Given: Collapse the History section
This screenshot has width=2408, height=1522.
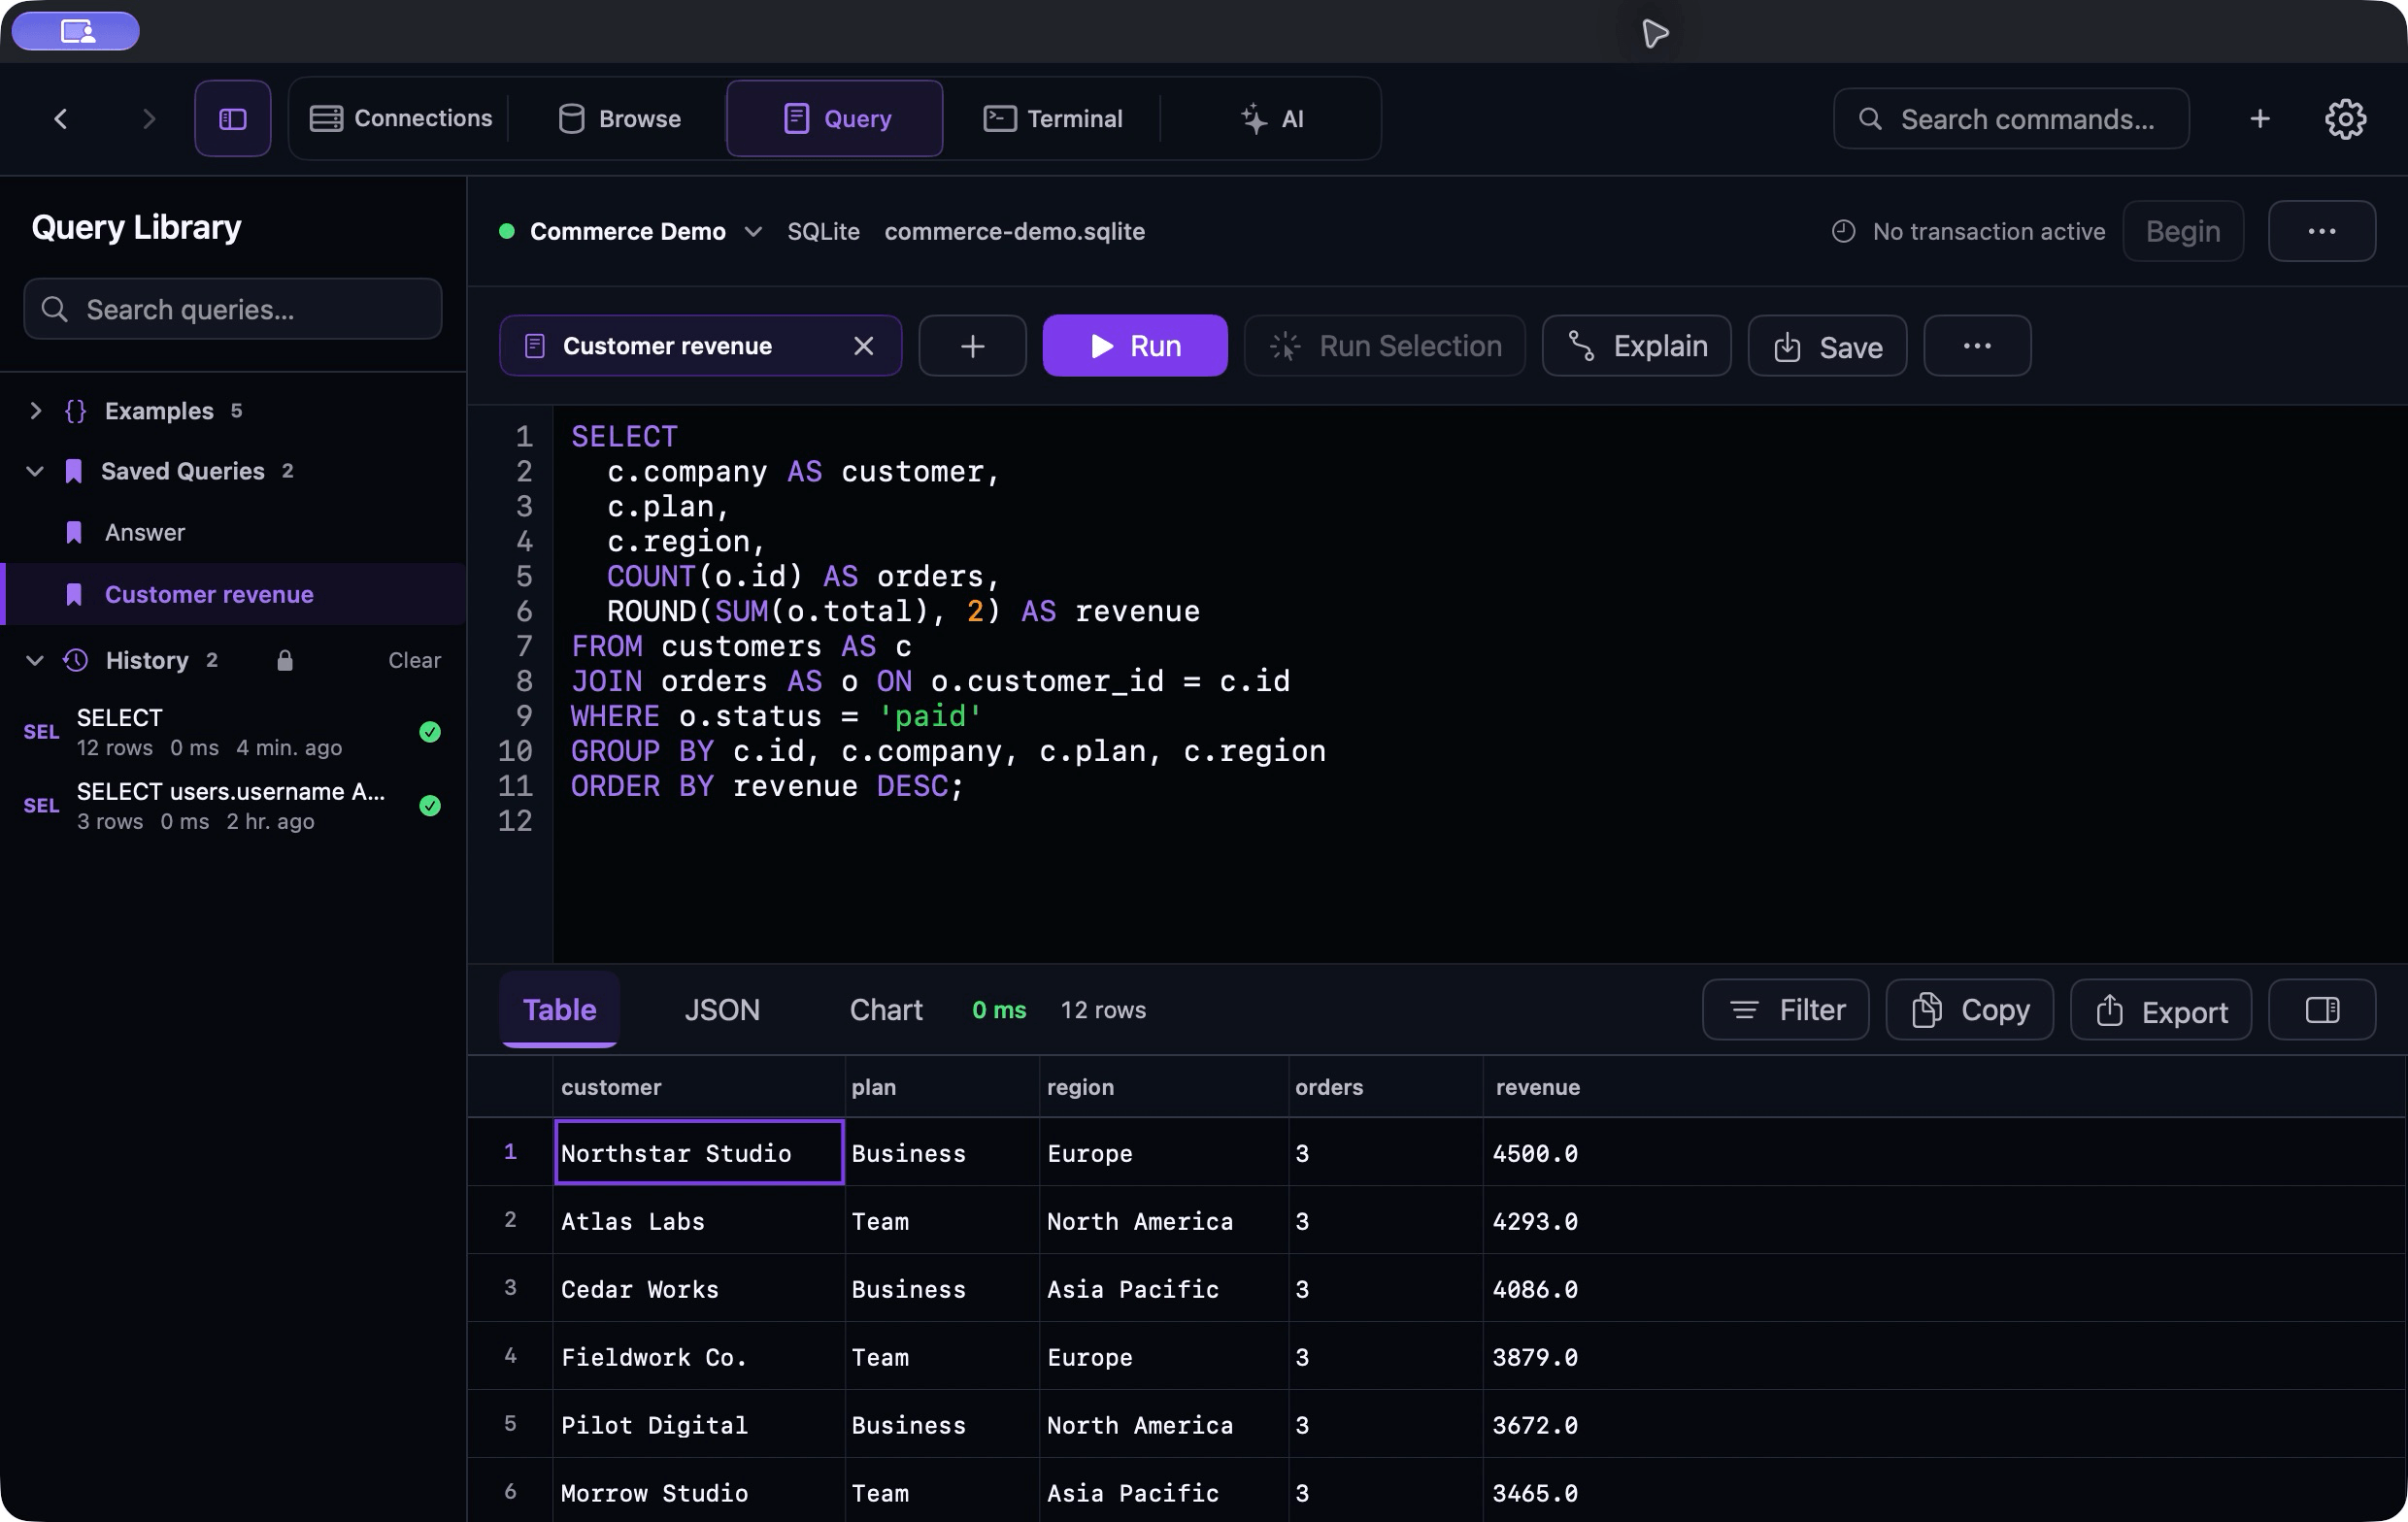Looking at the screenshot, I should 35,660.
